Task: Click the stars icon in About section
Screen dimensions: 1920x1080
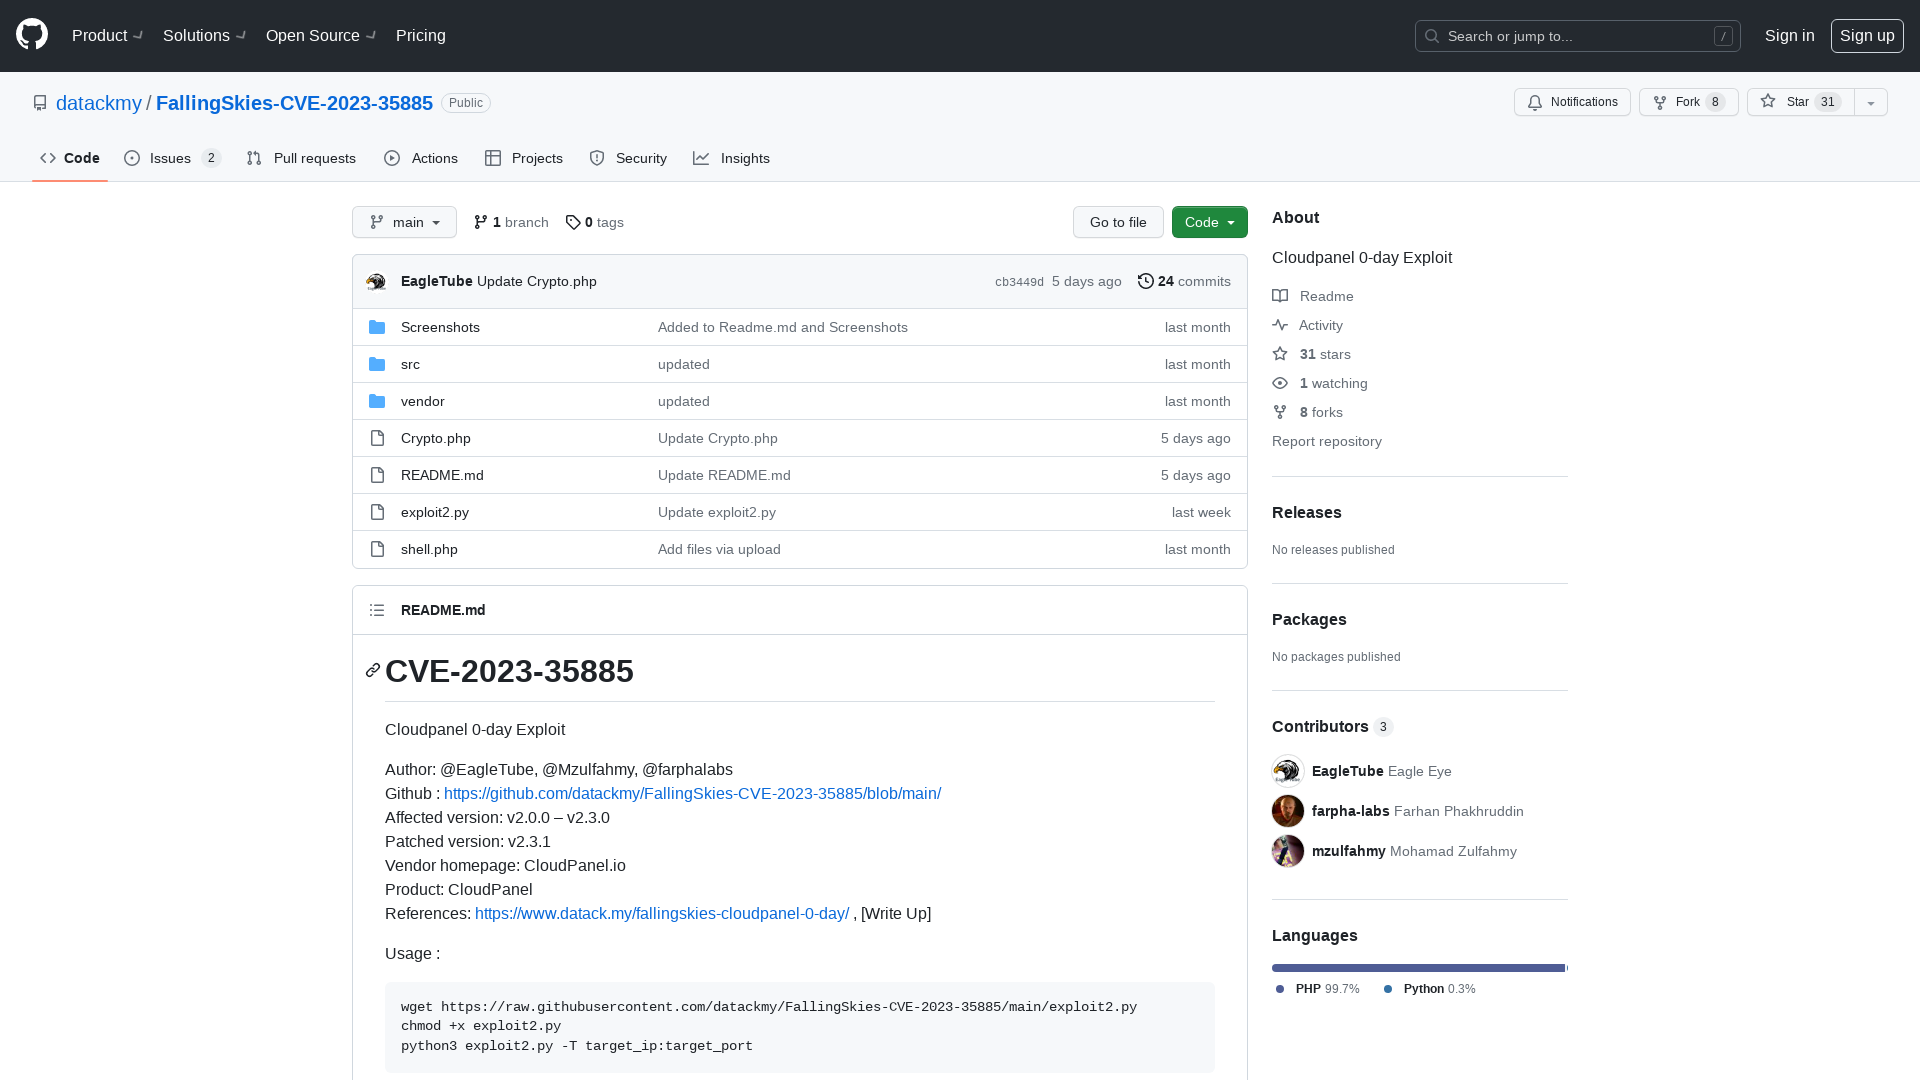Action: (1280, 354)
